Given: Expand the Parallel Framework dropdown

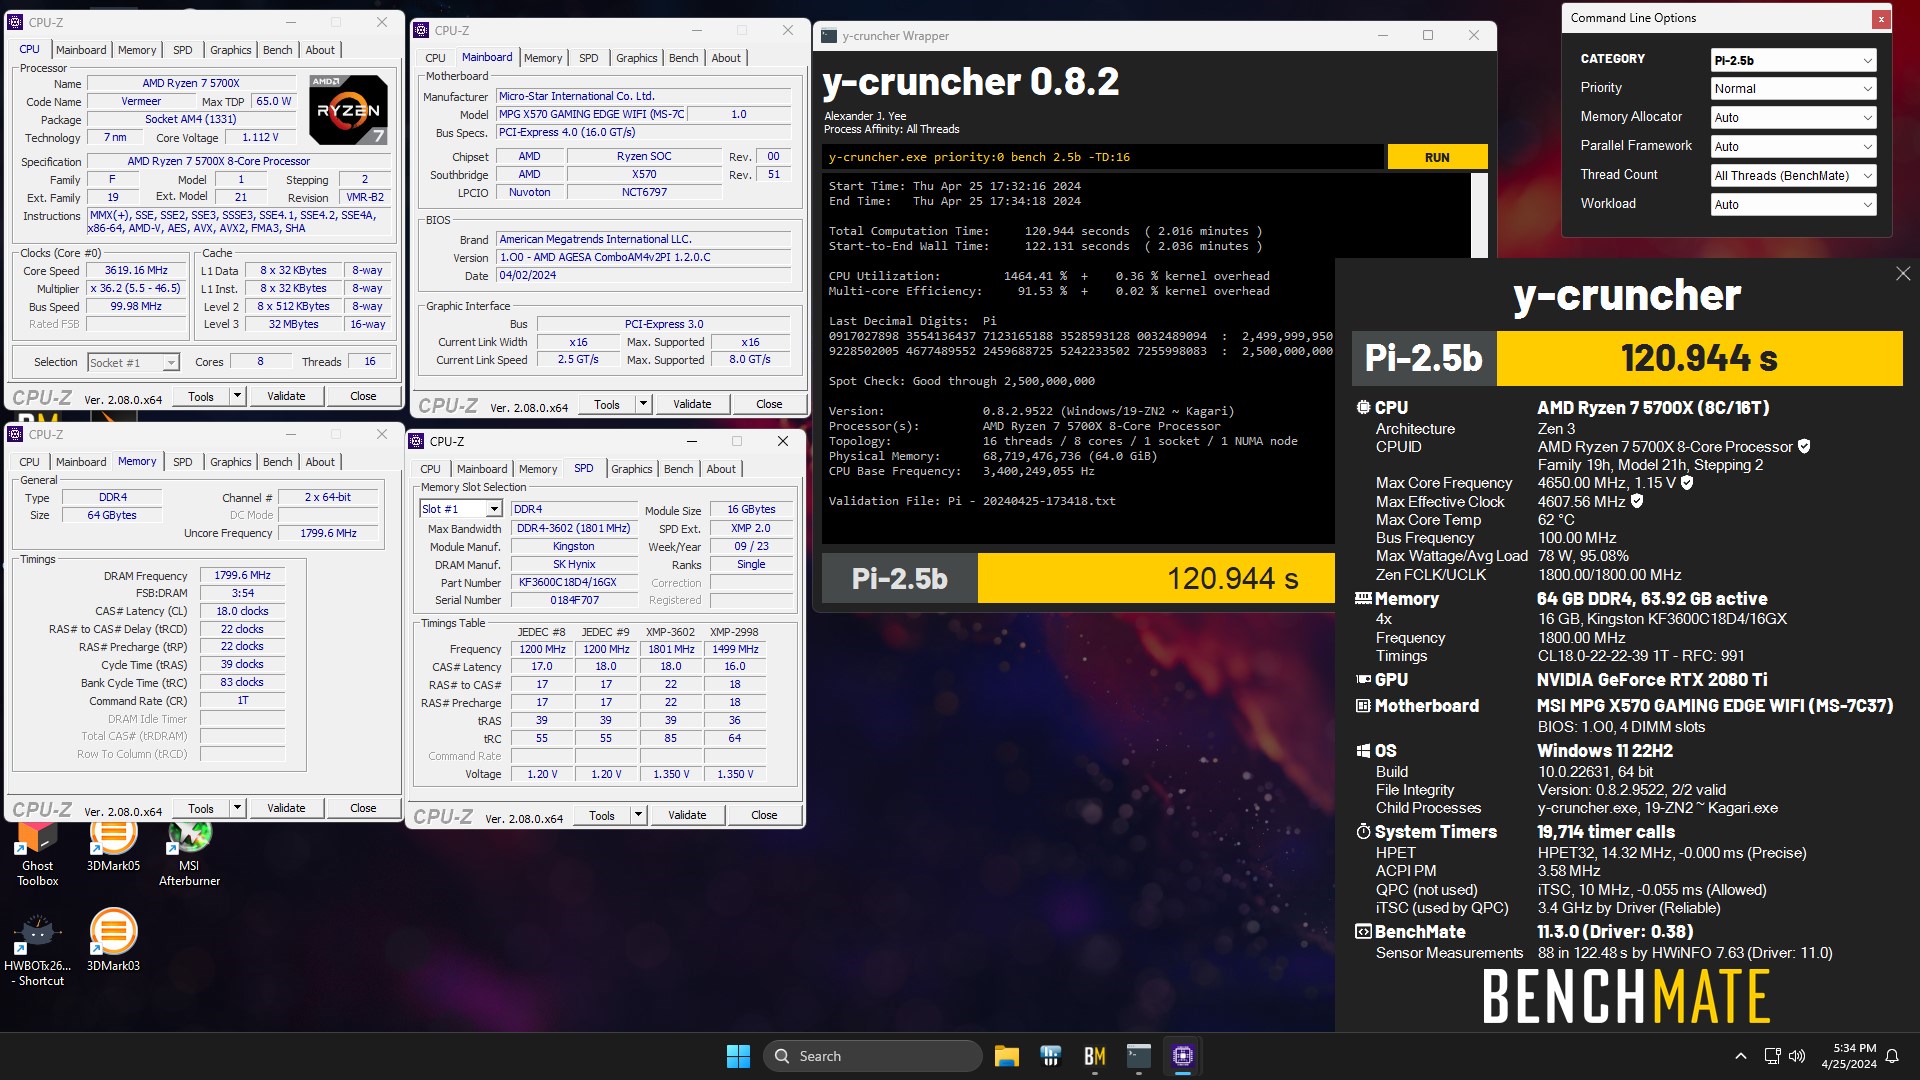Looking at the screenshot, I should pos(1793,146).
